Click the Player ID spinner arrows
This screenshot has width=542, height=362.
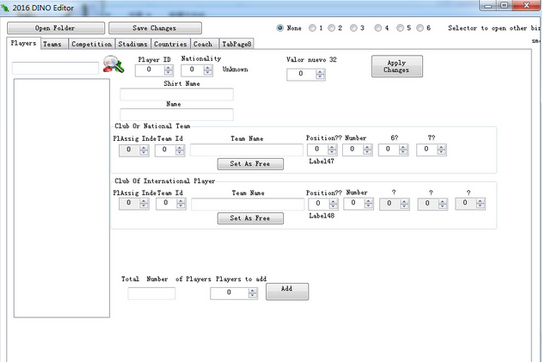168,70
